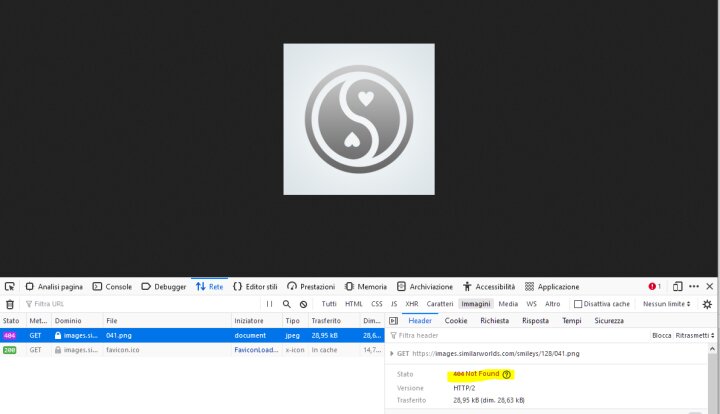The width and height of the screenshot is (720, 414).
Task: Switch to the Console tab
Action: (x=112, y=286)
